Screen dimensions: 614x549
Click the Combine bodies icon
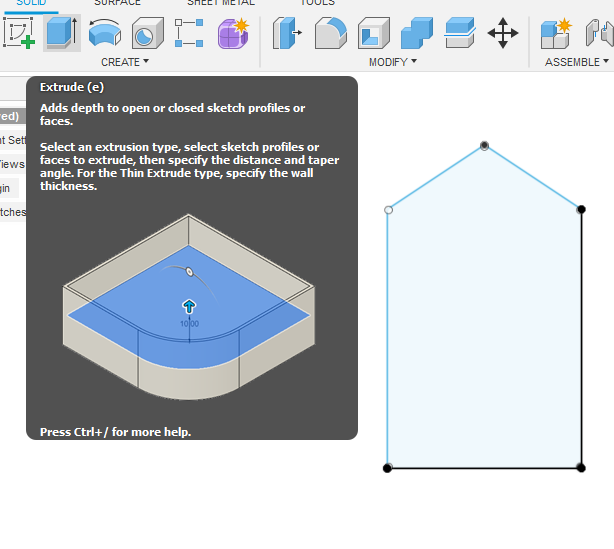click(417, 33)
